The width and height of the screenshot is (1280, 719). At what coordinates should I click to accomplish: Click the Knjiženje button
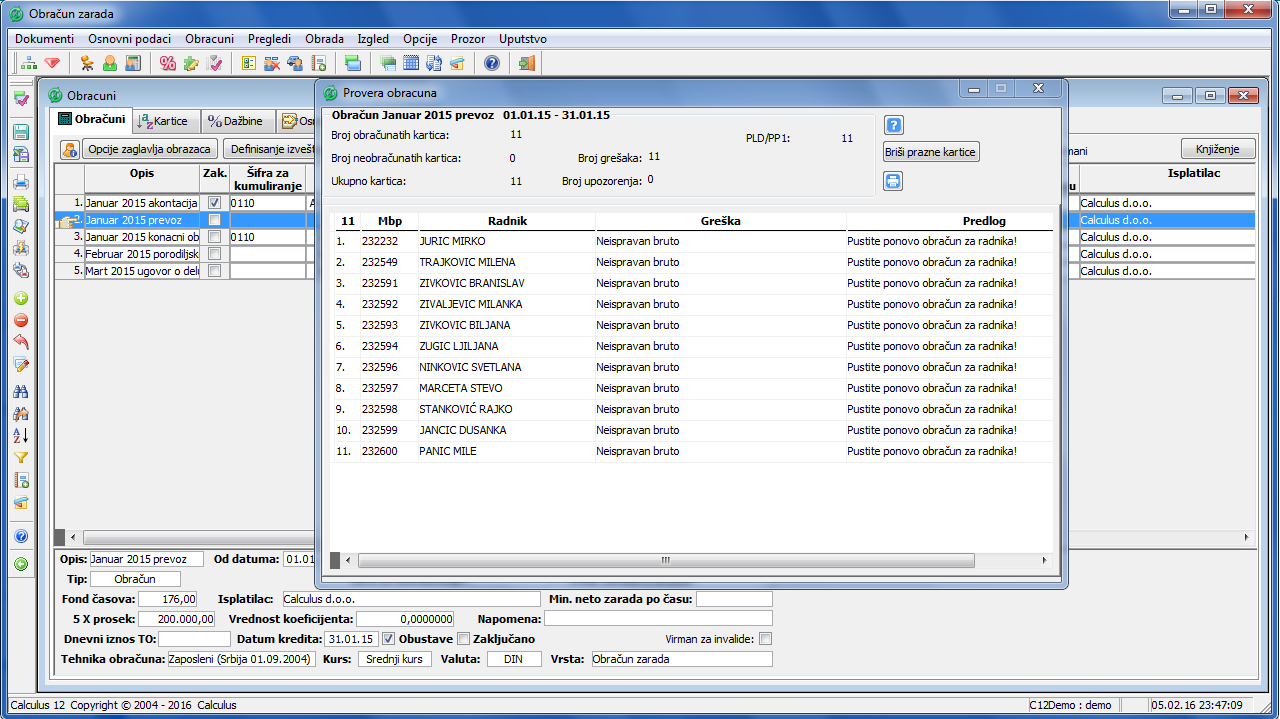1217,149
